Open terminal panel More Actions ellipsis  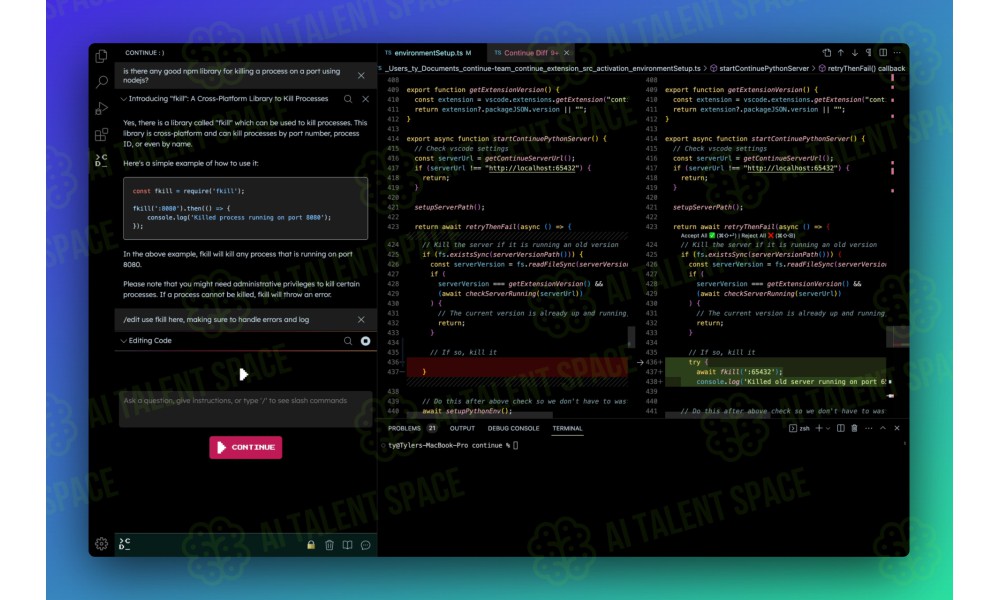[x=869, y=428]
